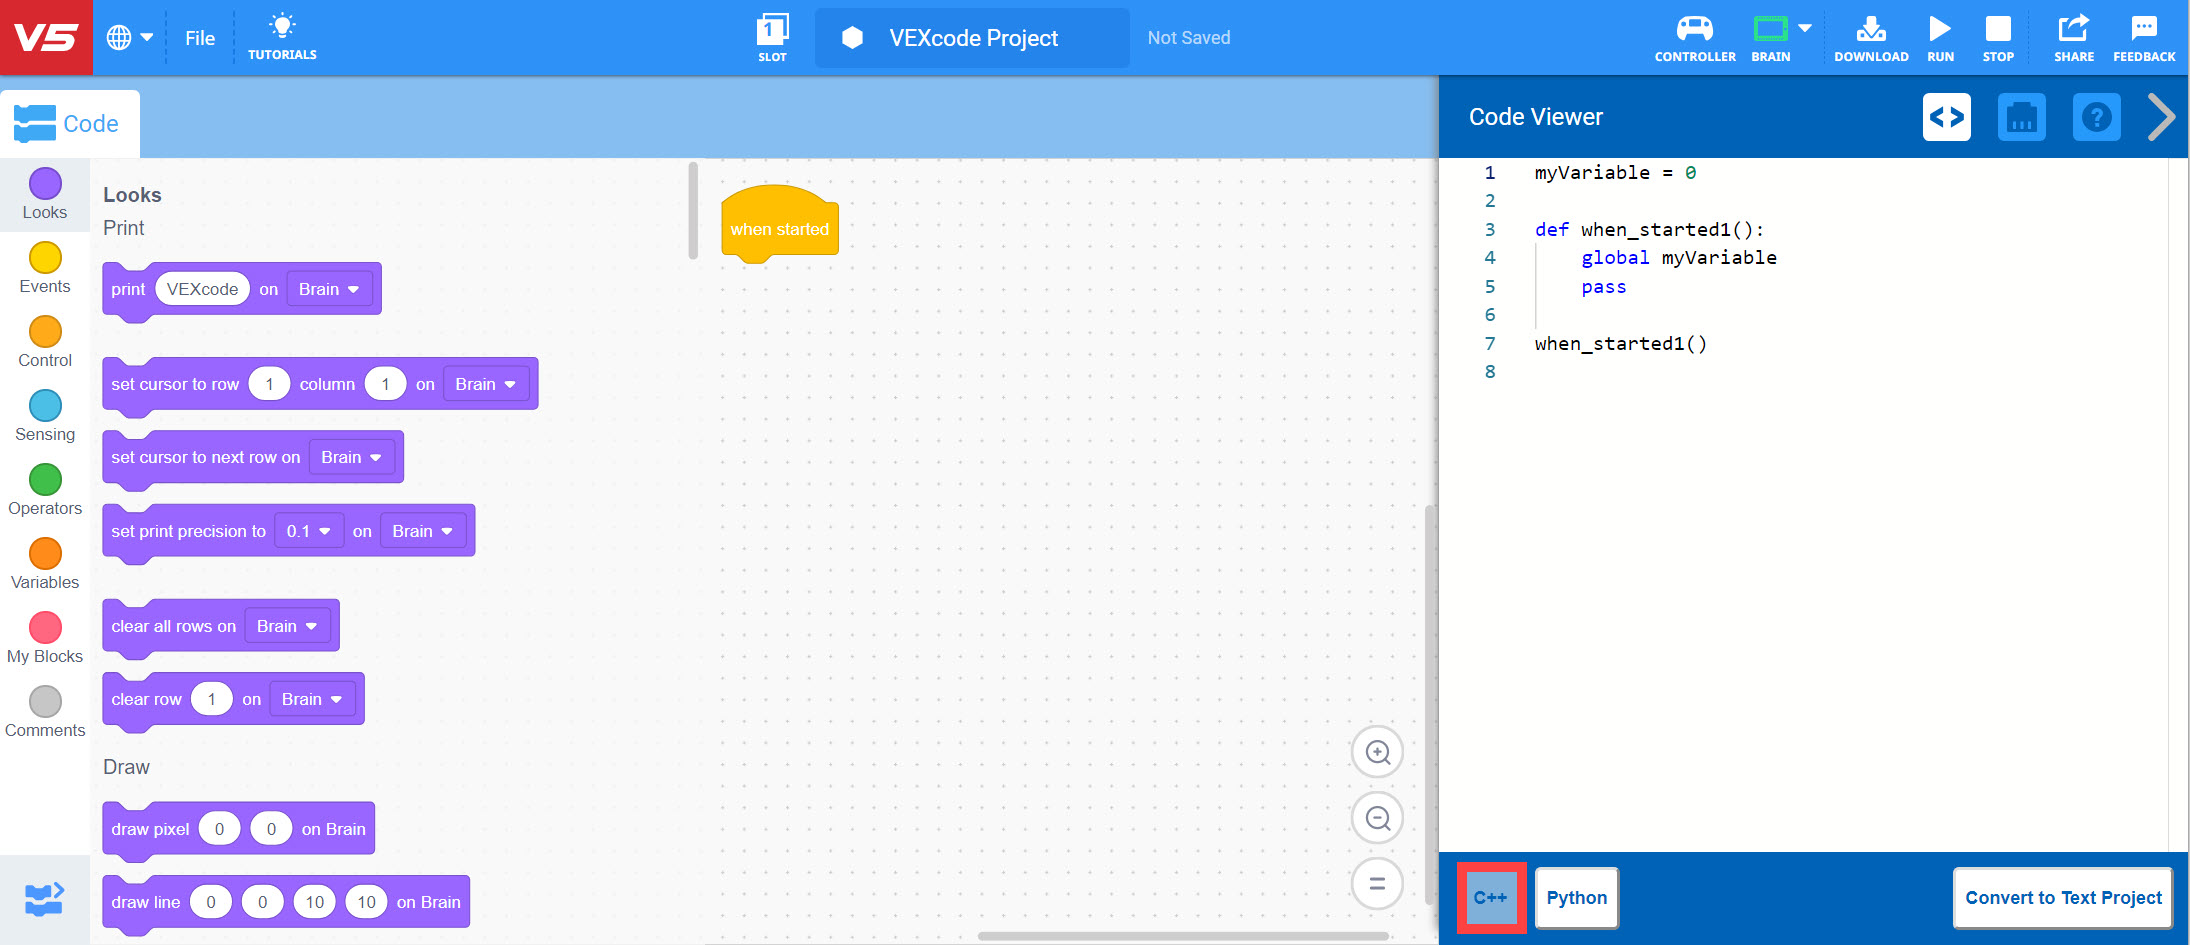Stop the running program
Screen dimensions: 2190x945
[x=1997, y=37]
